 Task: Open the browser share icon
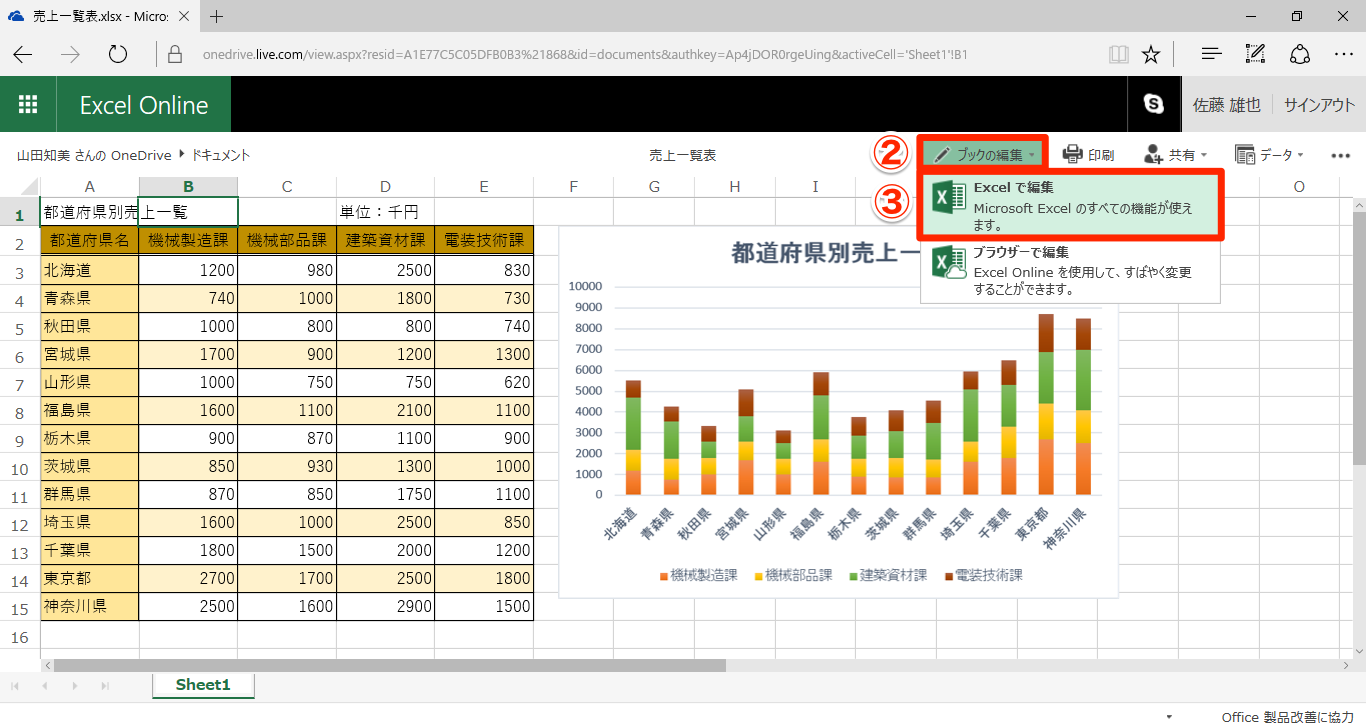[x=1300, y=54]
